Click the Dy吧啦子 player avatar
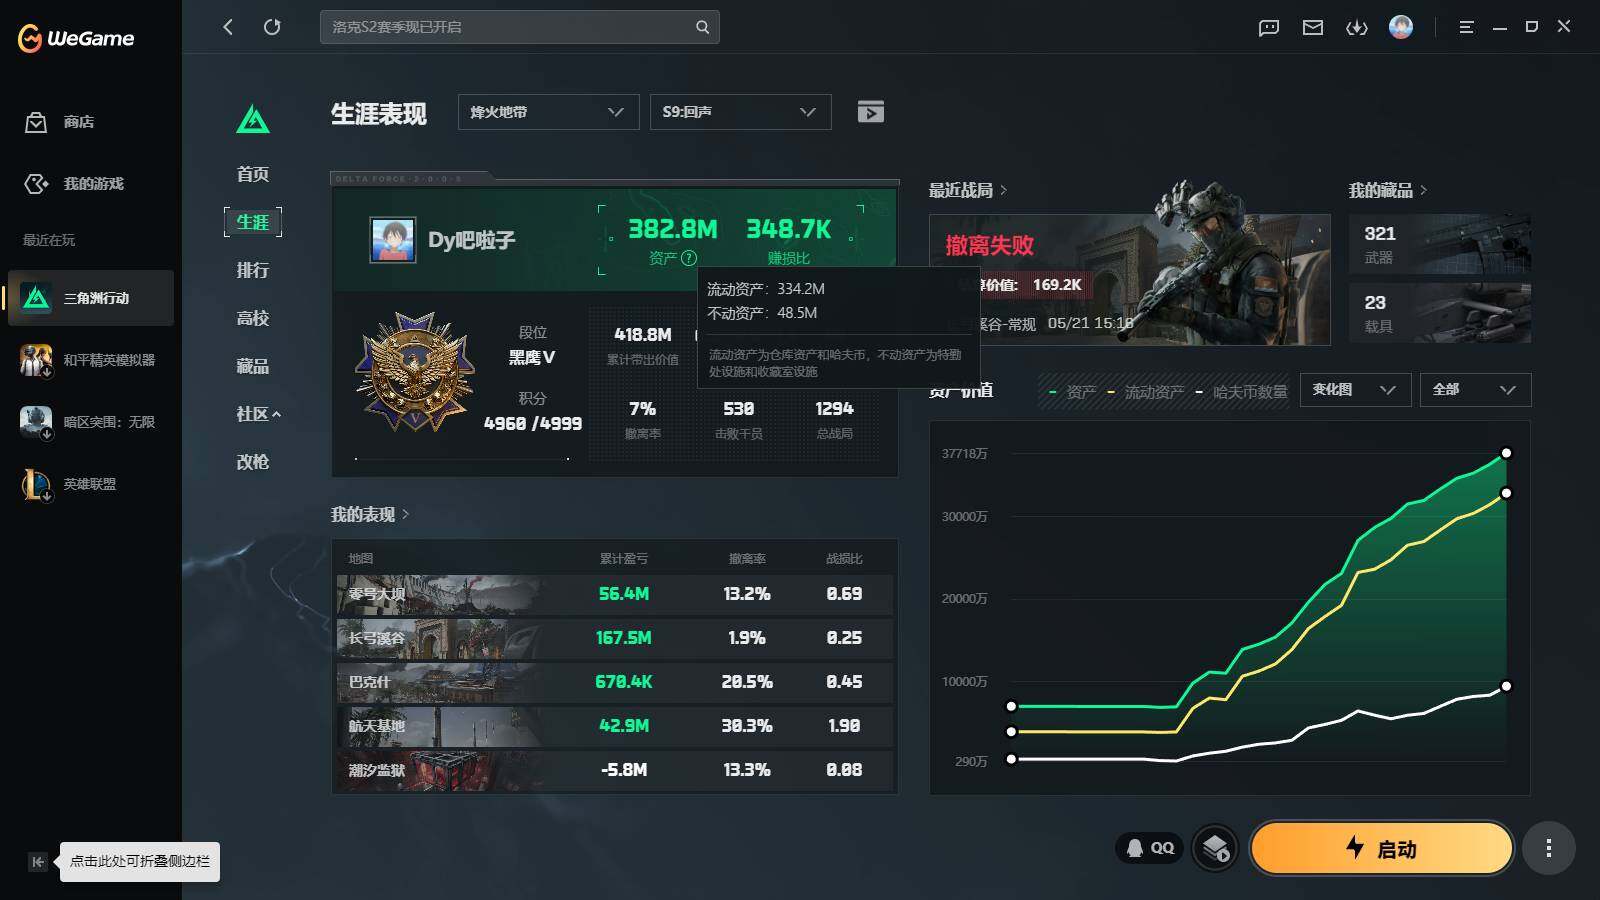 (x=393, y=240)
